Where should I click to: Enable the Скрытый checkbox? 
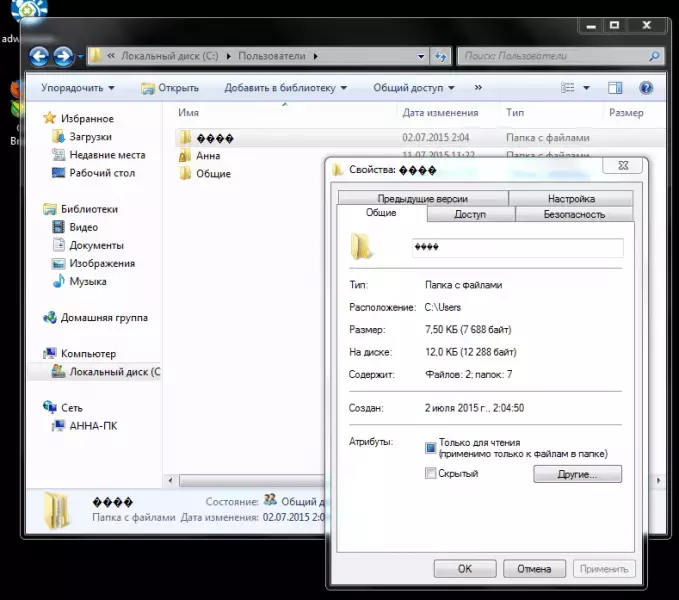pos(430,473)
